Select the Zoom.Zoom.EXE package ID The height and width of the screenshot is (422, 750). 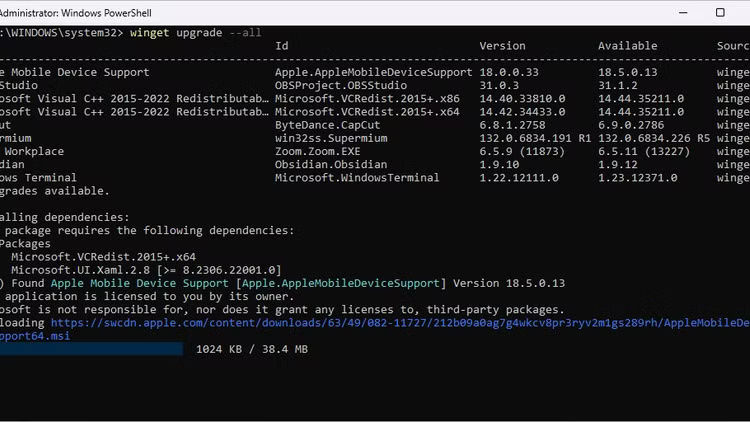[x=317, y=151]
